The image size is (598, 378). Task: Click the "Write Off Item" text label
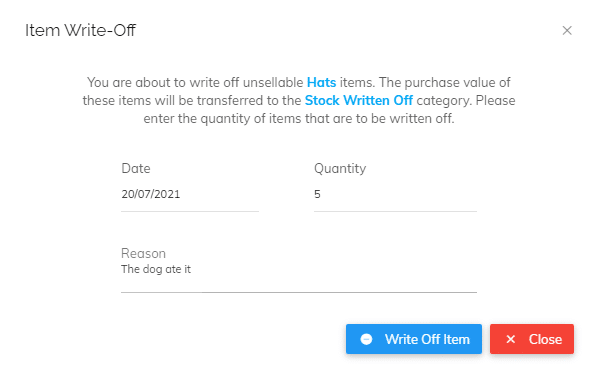click(x=427, y=339)
